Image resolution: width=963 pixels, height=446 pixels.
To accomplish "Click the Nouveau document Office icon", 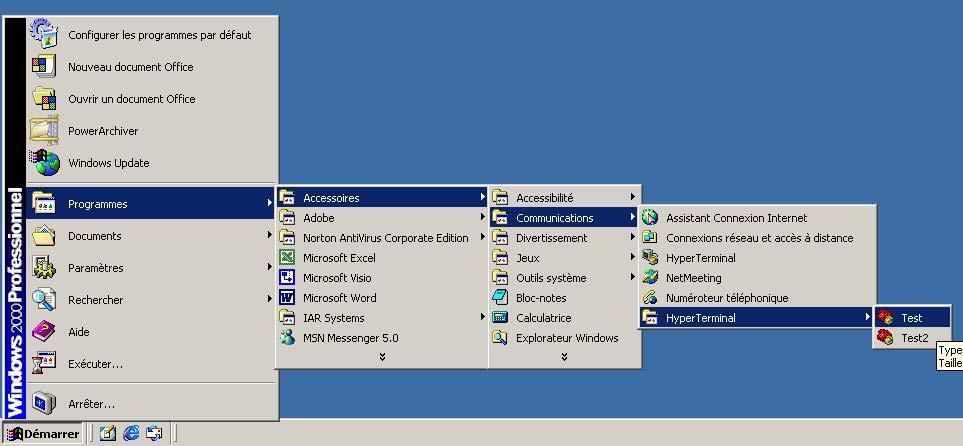I will pos(44,66).
